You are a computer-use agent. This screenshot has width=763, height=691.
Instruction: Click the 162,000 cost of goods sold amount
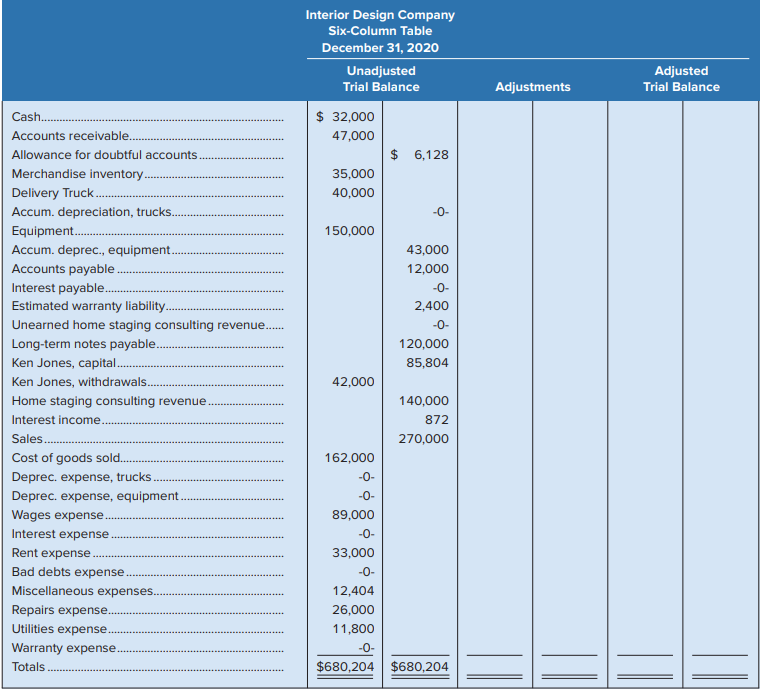(x=349, y=457)
